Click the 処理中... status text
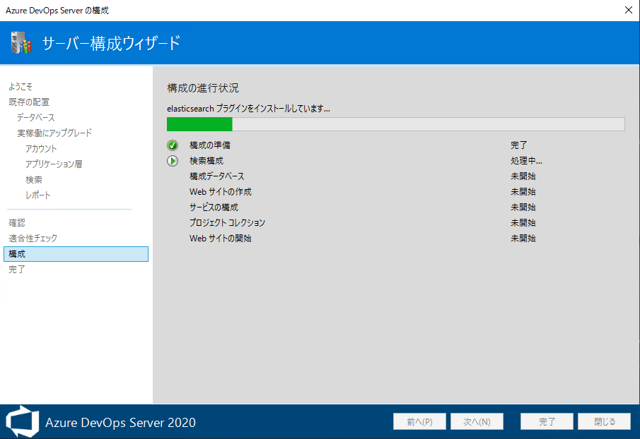The height and width of the screenshot is (439, 640). (526, 161)
